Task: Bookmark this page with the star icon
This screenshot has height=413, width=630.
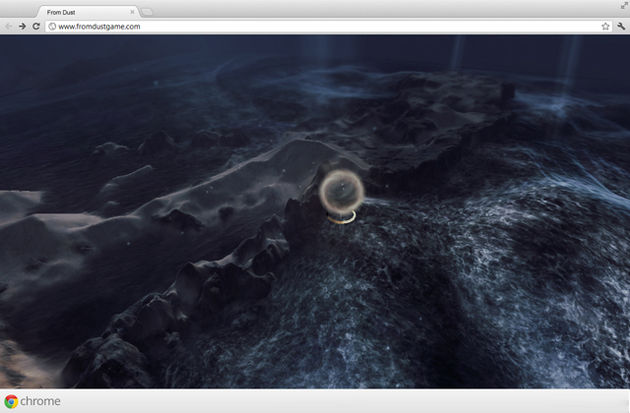Action: [x=605, y=26]
